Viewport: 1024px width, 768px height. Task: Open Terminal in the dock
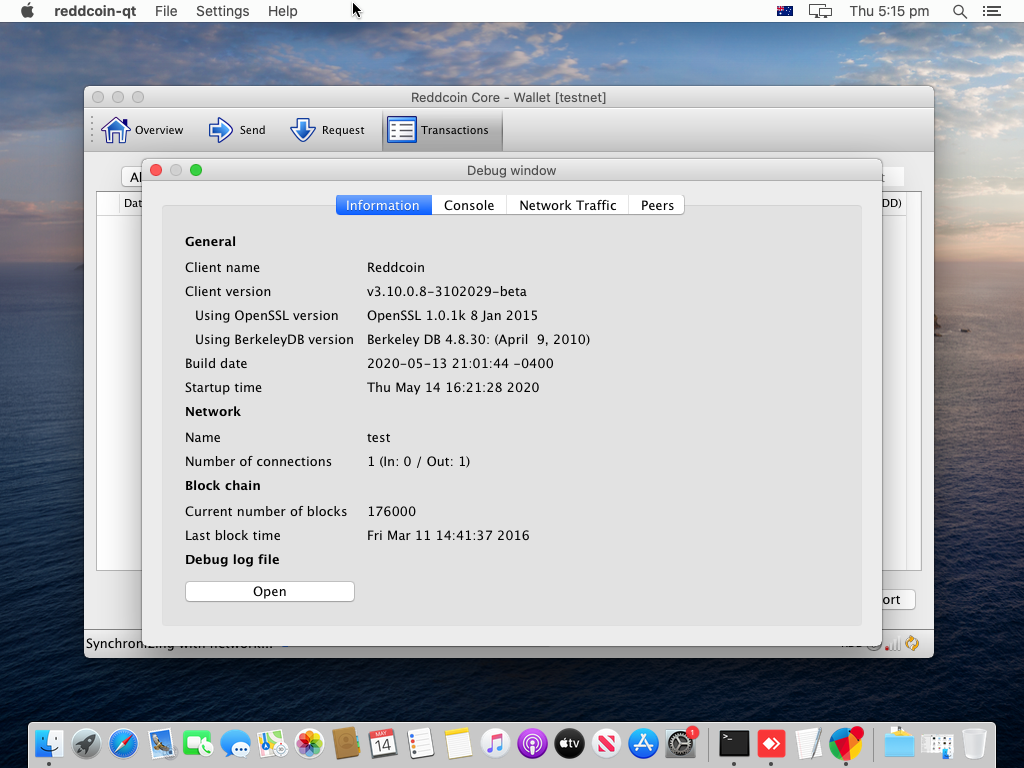click(734, 744)
